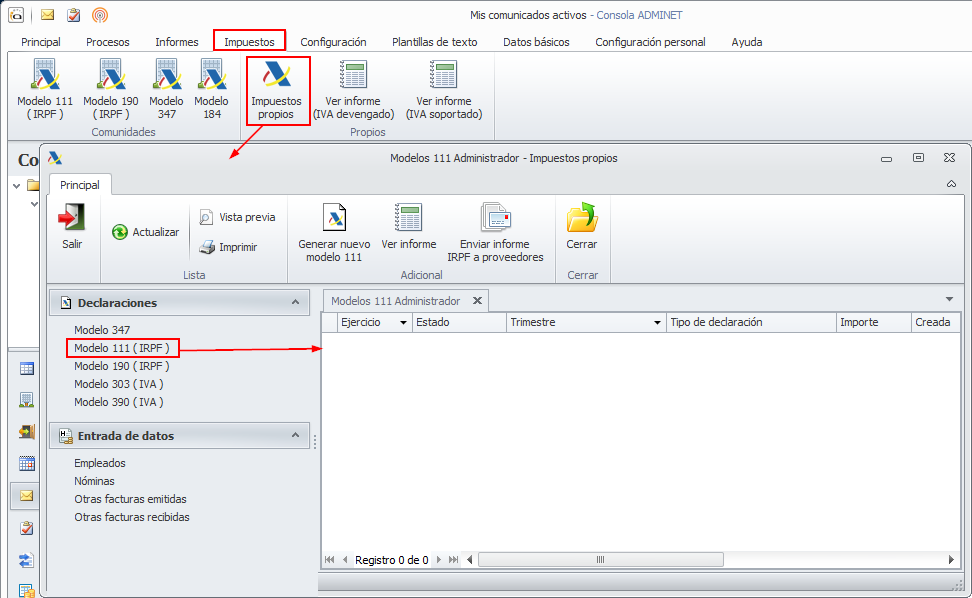
Task: Open Ver informe (IVA soportado)
Action: click(444, 89)
